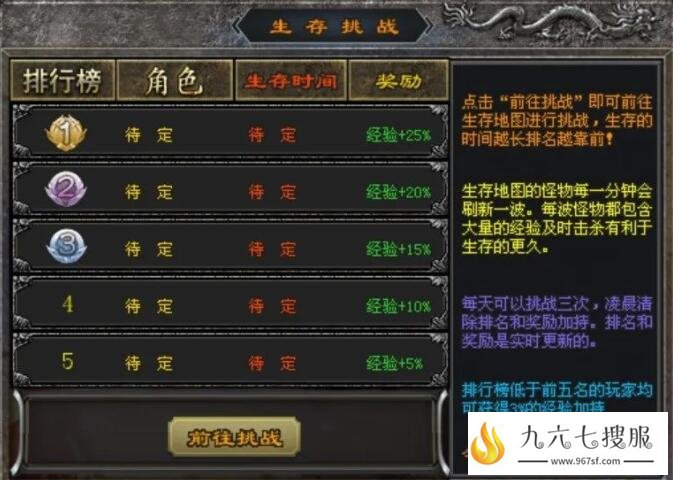This screenshot has width=673, height=480.
Task: Click the rank 5 number
Action: click(68, 361)
